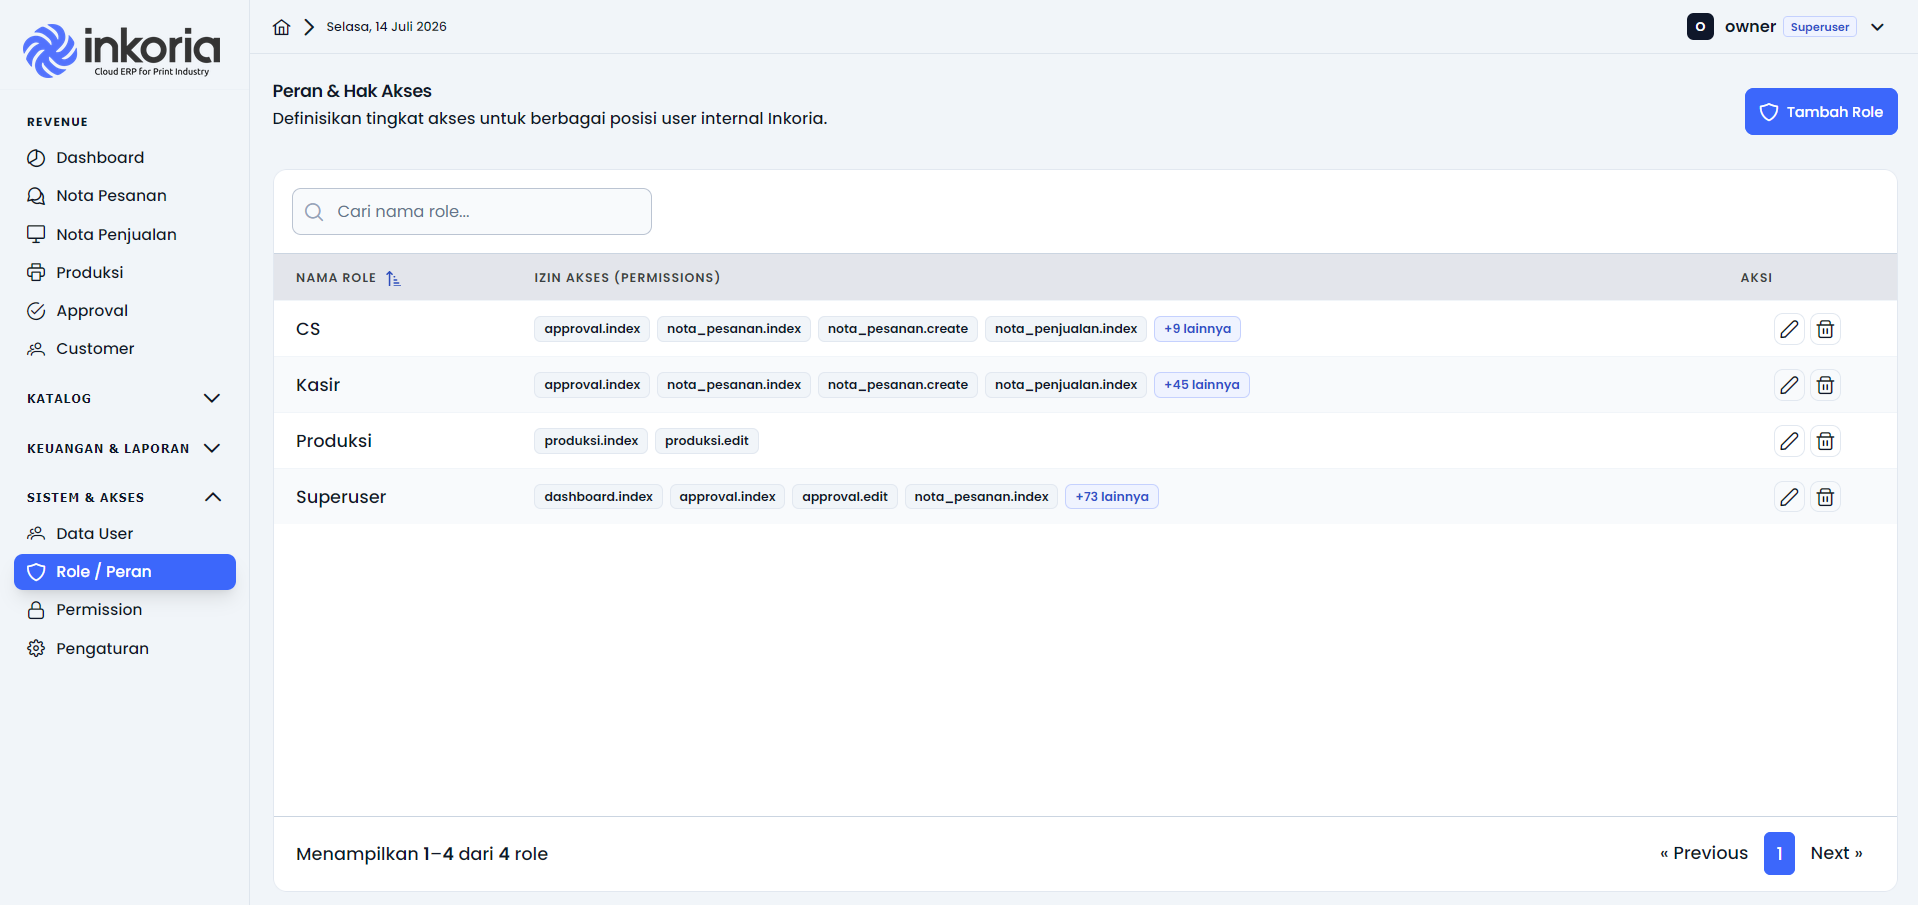Delete the CS role via trash icon
This screenshot has height=905, width=1918.
coord(1825,329)
